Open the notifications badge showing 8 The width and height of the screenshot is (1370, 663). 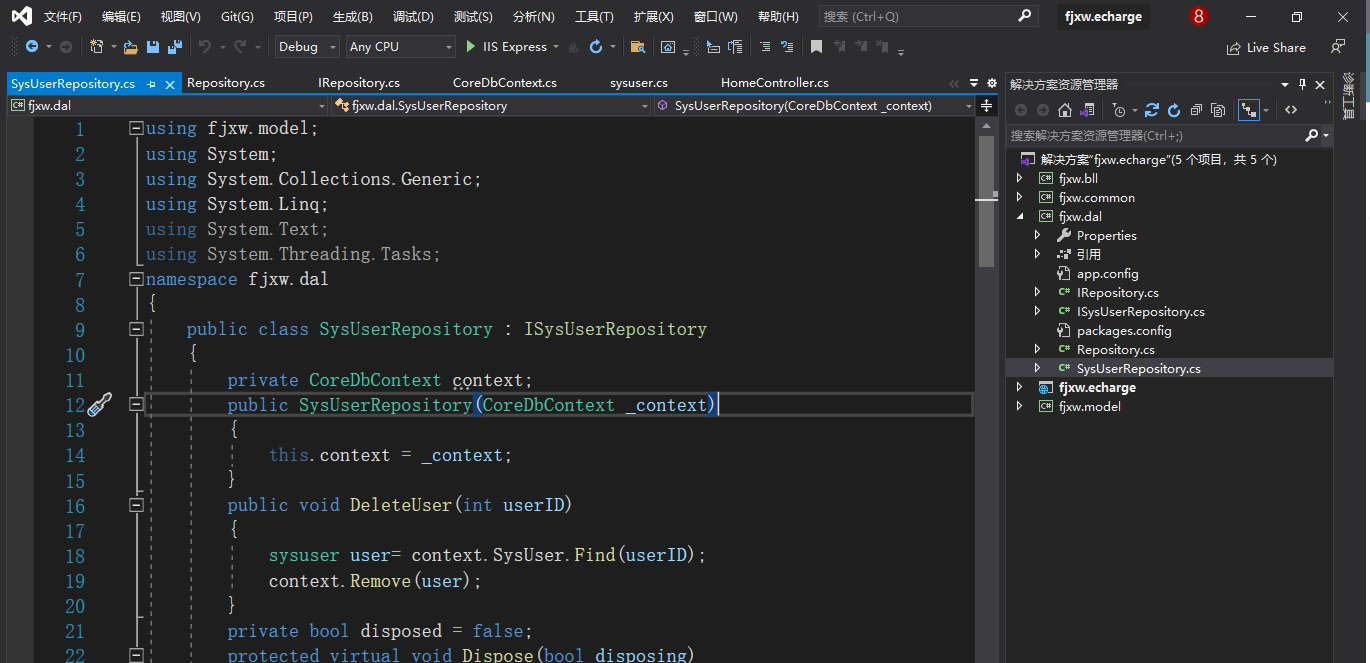pyautogui.click(x=1199, y=17)
